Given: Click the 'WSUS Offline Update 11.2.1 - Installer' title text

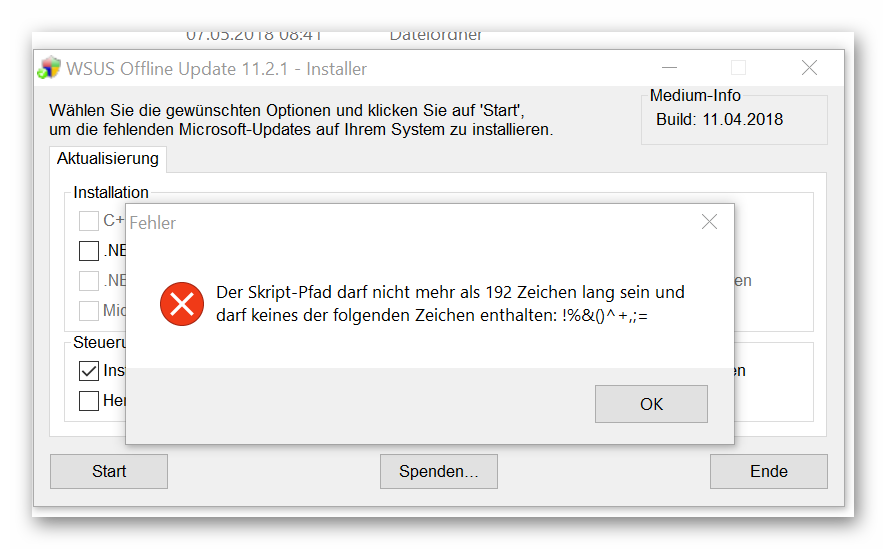Looking at the screenshot, I should coord(217,69).
